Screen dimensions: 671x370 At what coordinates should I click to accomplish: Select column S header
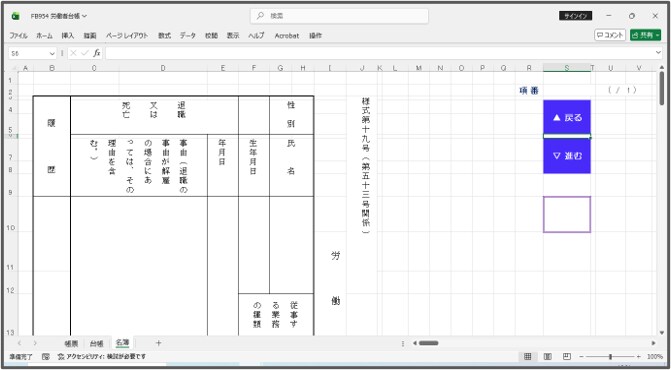click(x=567, y=68)
